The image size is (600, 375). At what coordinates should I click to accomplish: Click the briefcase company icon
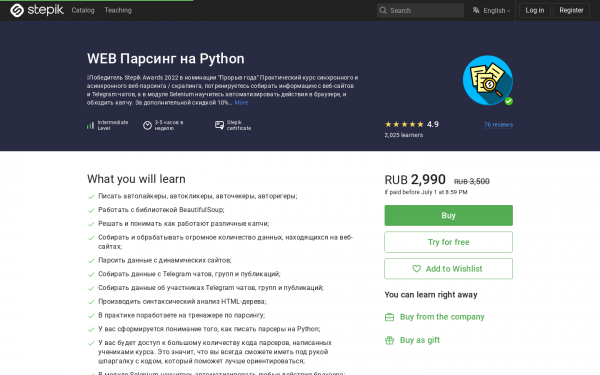(389, 317)
